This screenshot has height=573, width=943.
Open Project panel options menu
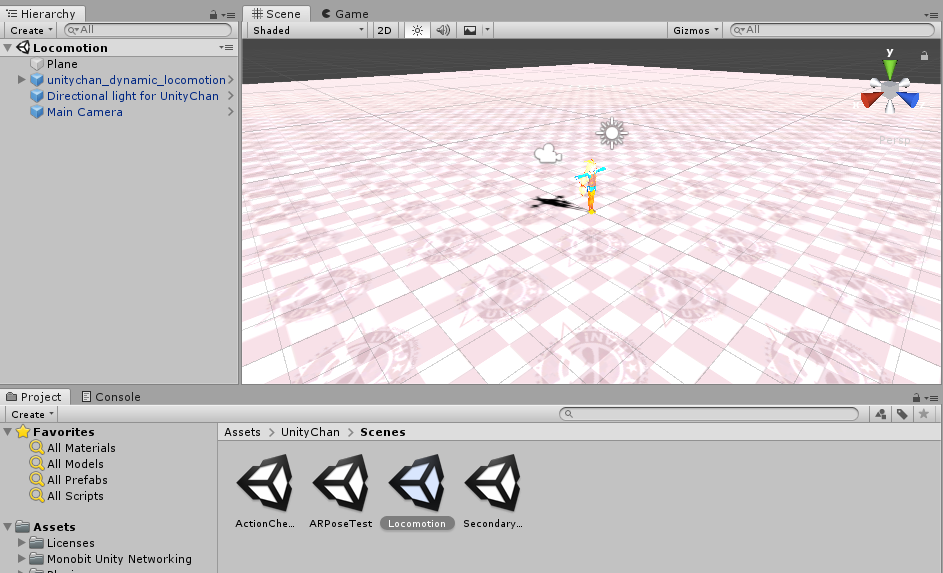(x=931, y=397)
